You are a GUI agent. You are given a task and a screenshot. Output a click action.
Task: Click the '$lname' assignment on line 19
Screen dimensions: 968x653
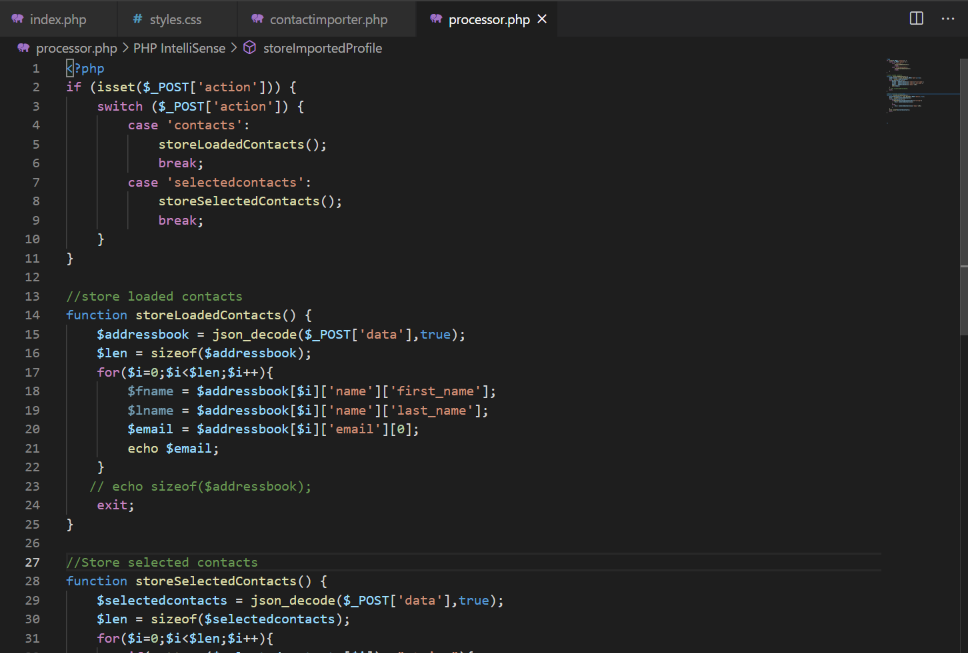tap(308, 410)
